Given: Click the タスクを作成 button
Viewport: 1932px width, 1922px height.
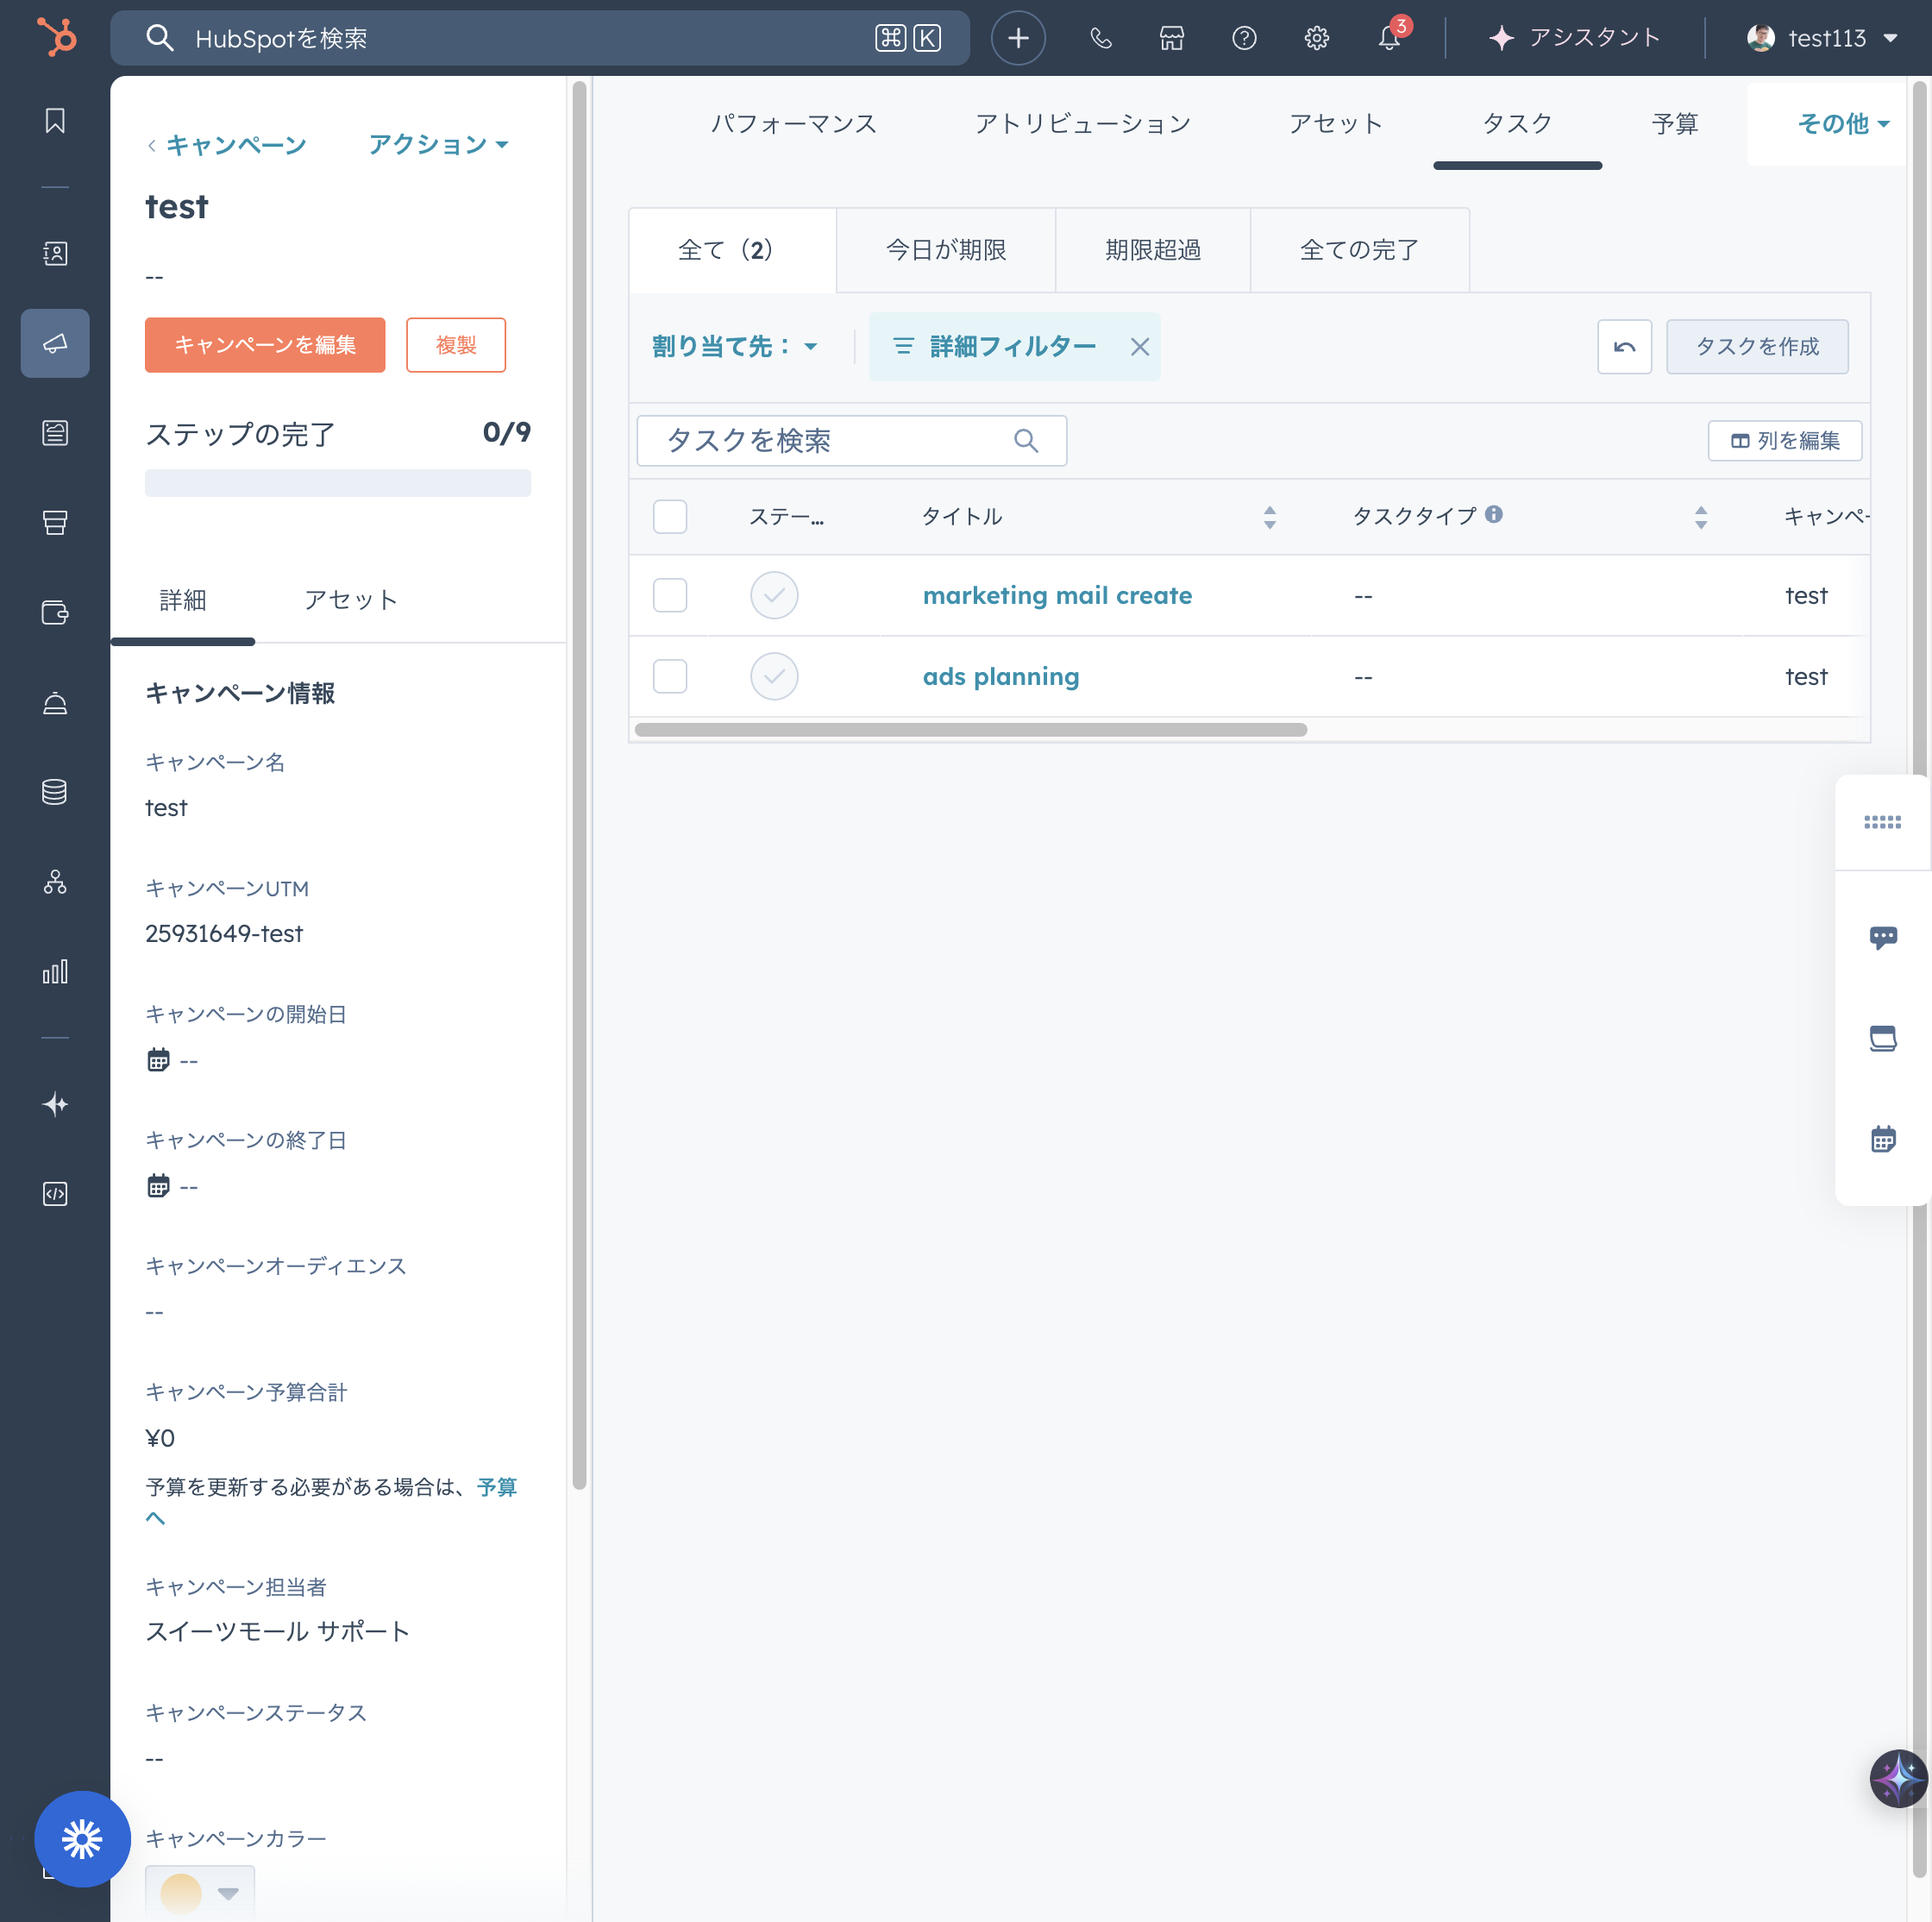Looking at the screenshot, I should [x=1756, y=346].
